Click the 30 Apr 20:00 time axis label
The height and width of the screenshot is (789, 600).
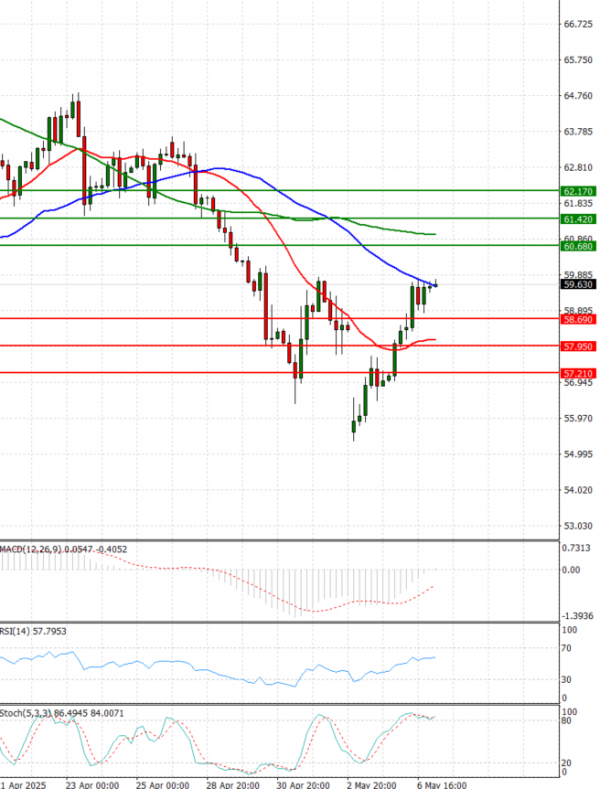[x=303, y=784]
